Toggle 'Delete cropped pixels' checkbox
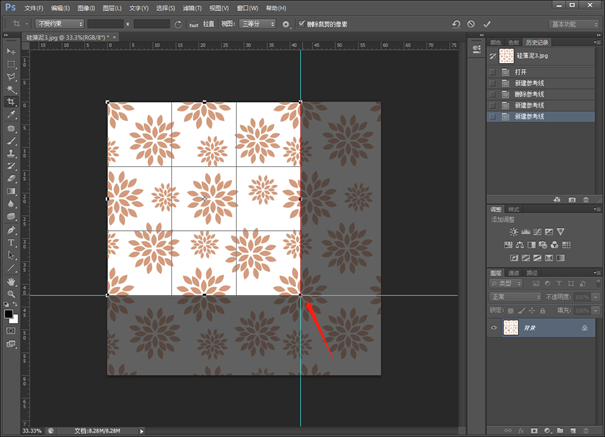605x437 pixels. [302, 23]
